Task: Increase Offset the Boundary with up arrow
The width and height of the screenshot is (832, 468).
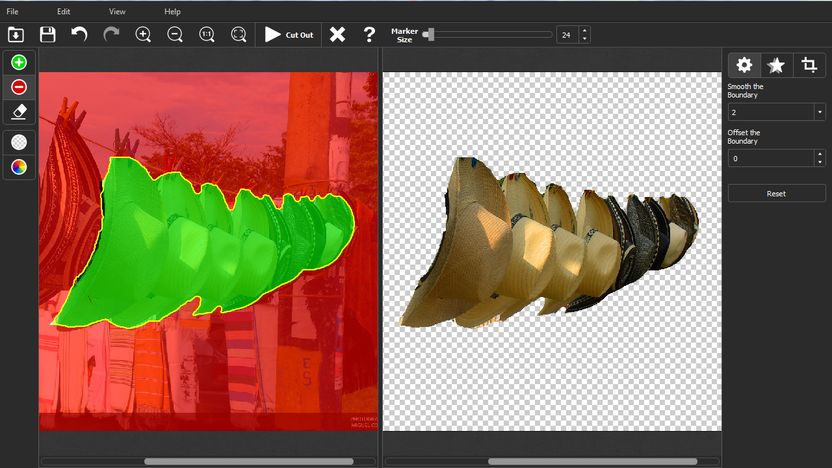Action: pos(820,154)
